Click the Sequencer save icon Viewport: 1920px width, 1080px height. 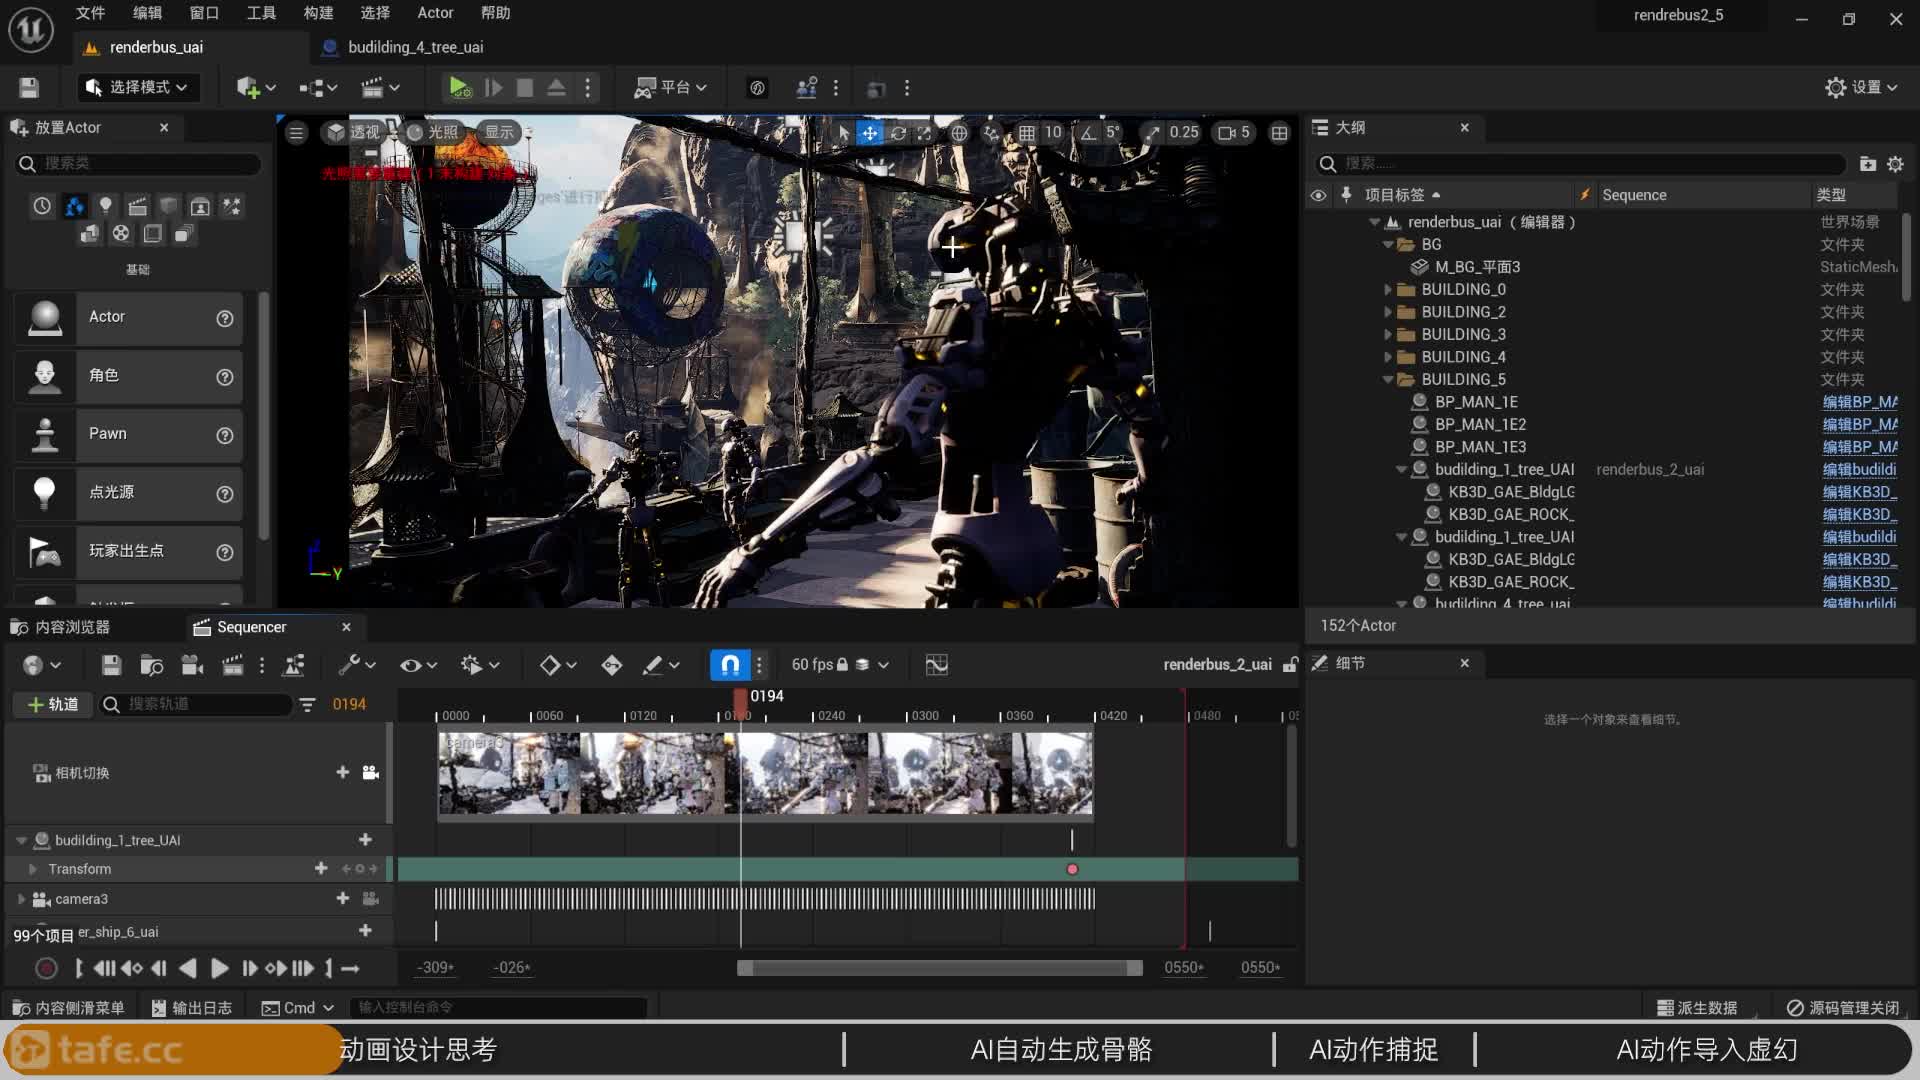[111, 665]
